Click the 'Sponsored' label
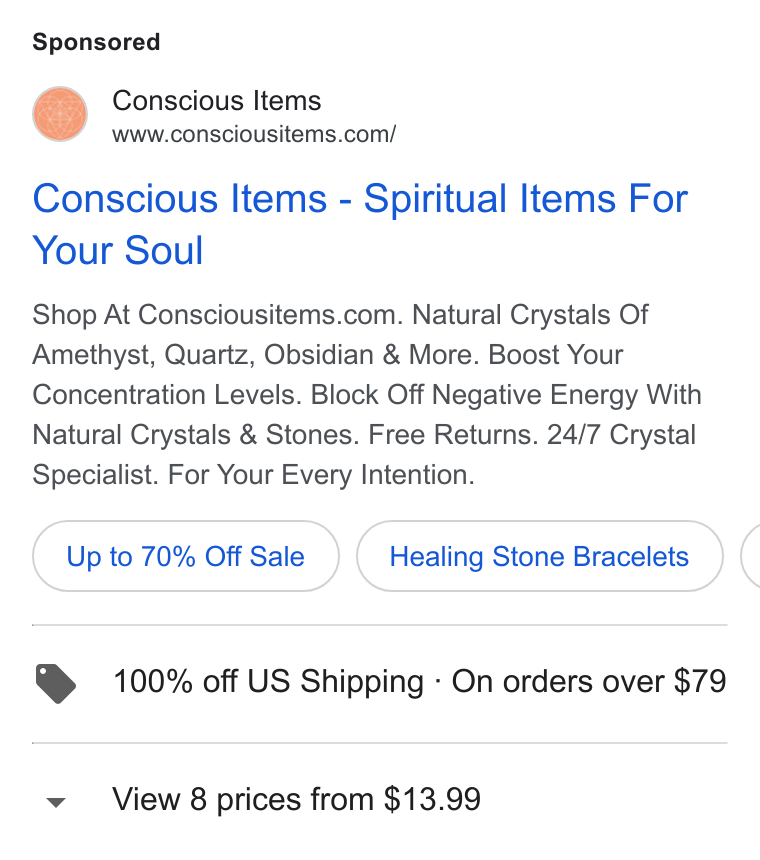The height and width of the screenshot is (860, 760). click(97, 42)
